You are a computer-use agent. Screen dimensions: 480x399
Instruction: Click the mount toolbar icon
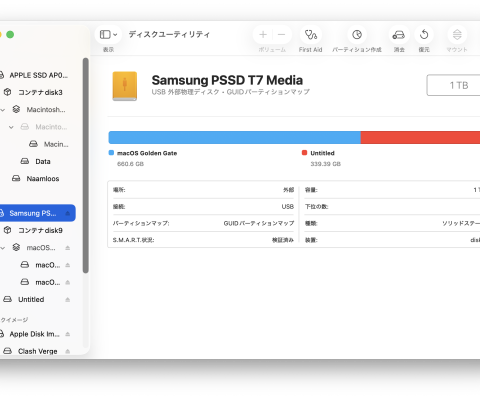click(x=457, y=34)
